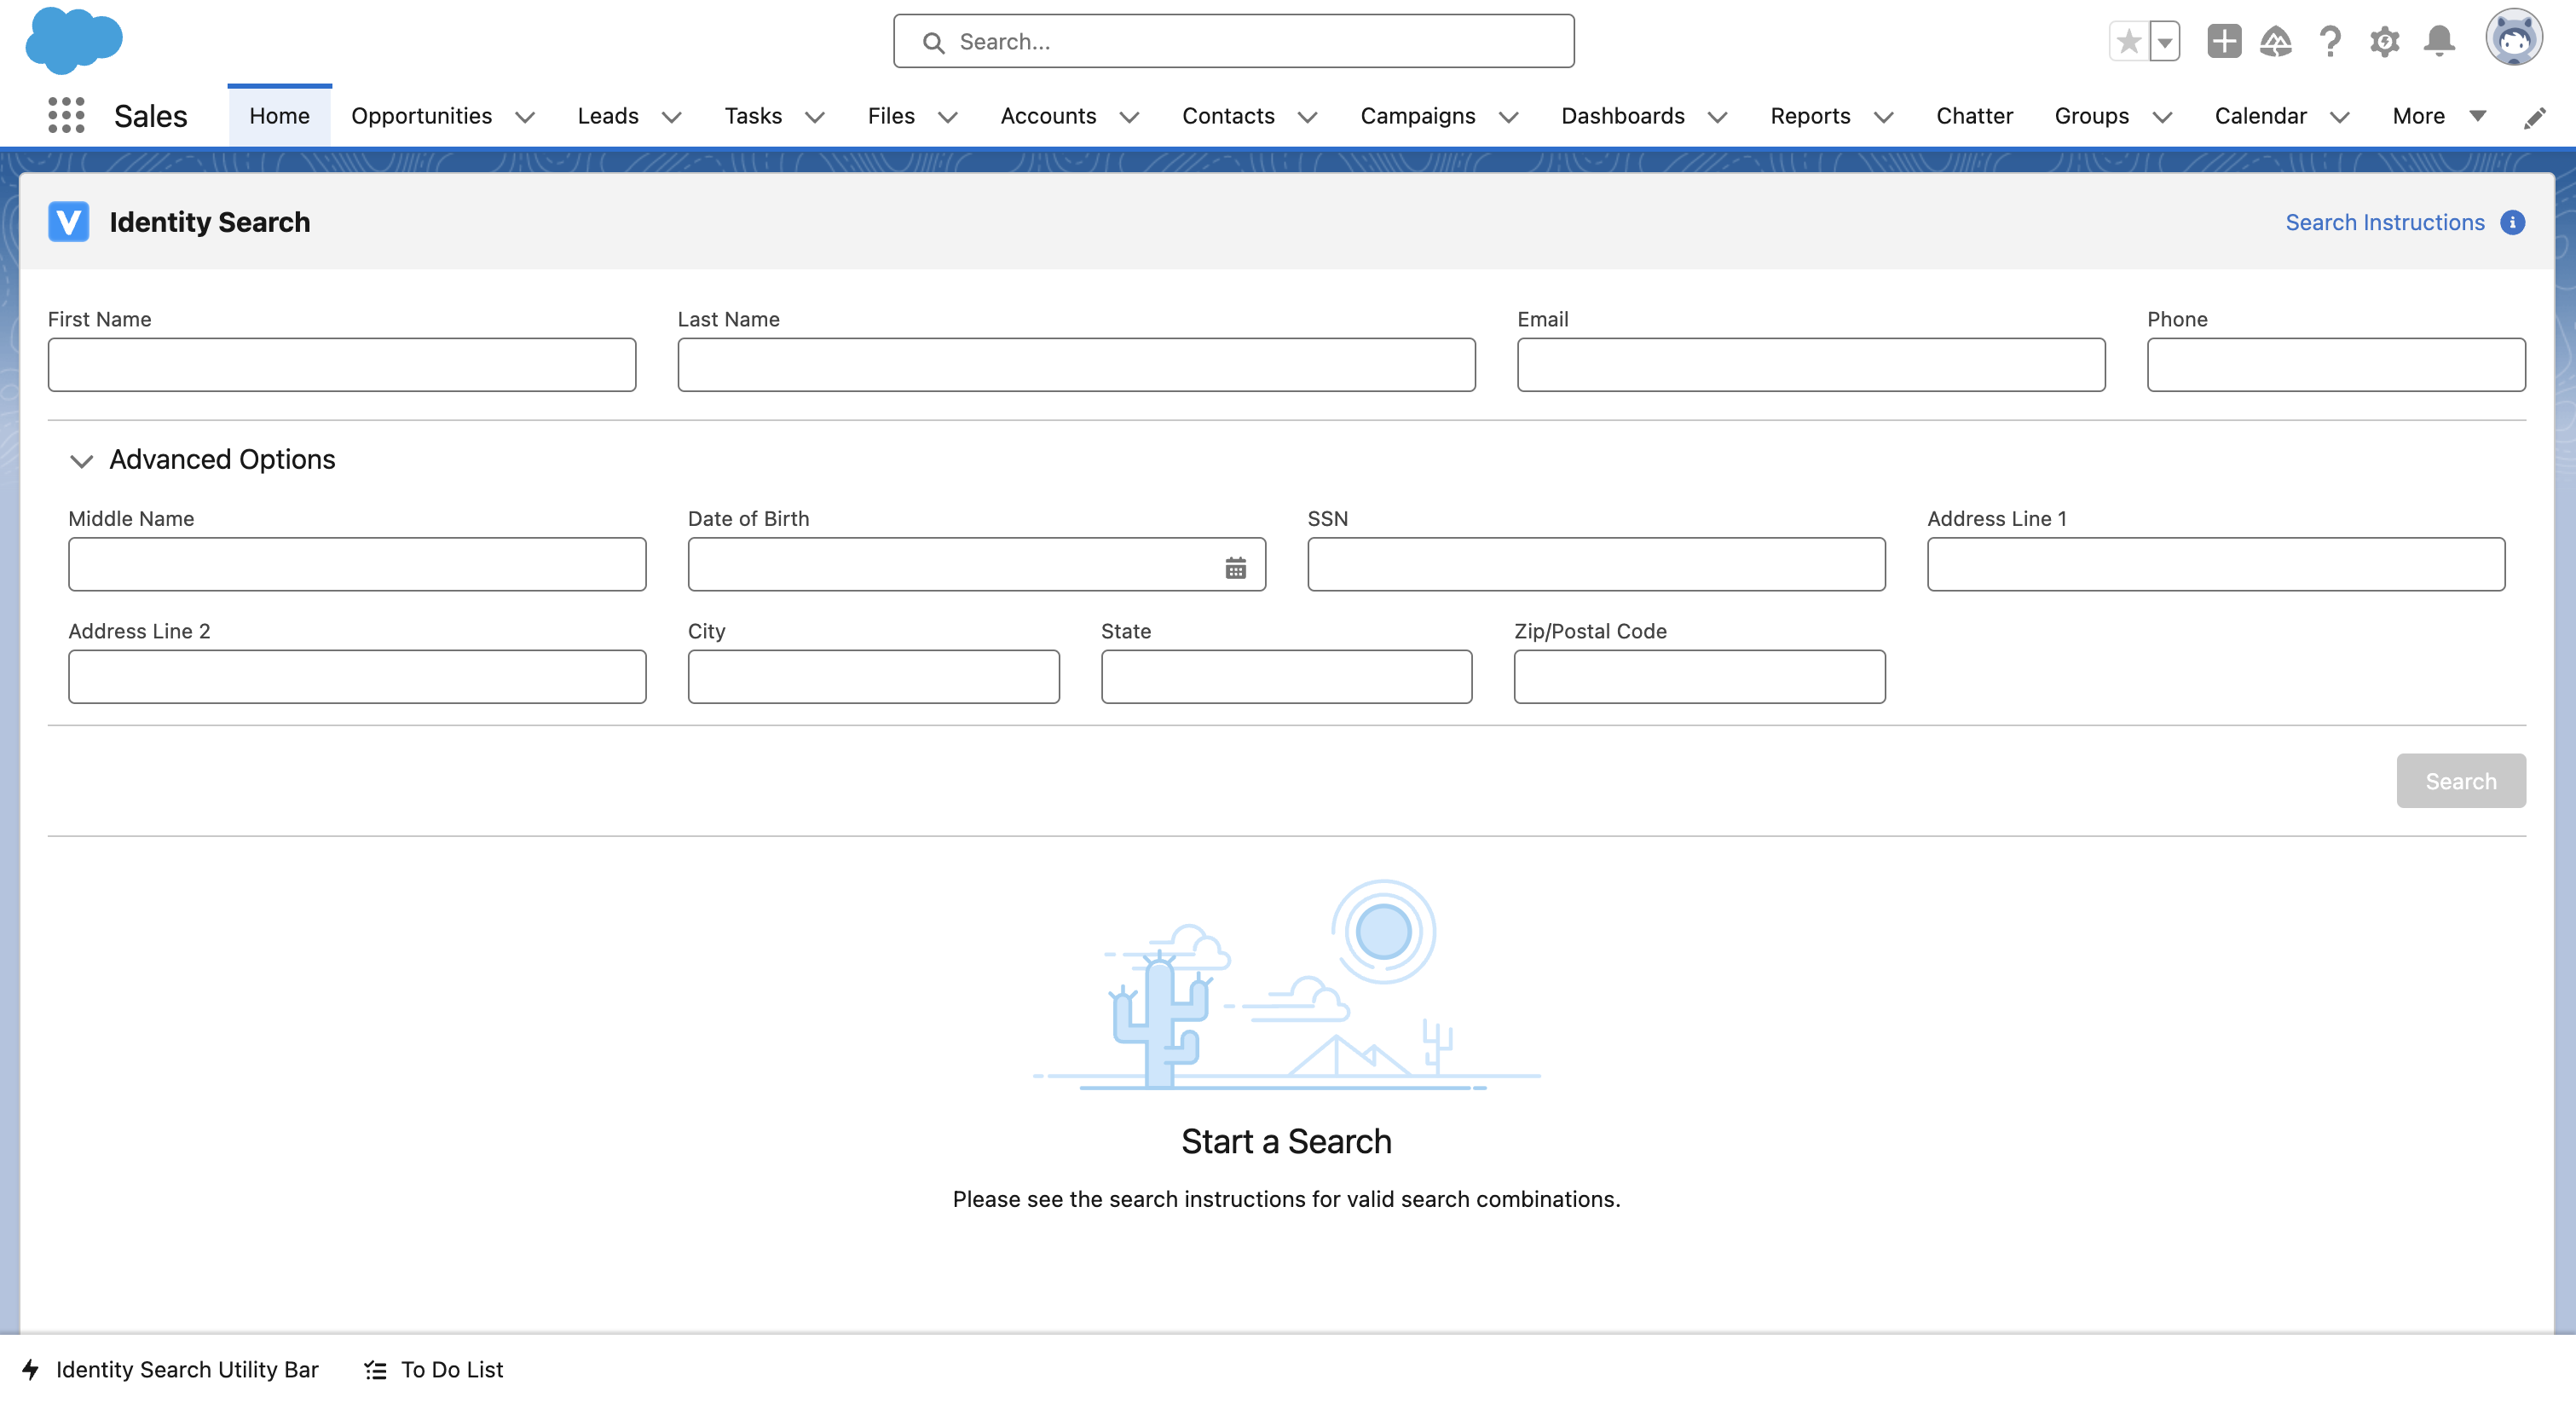This screenshot has height=1403, width=2576.
Task: Open the Setup gear icon
Action: tap(2384, 42)
